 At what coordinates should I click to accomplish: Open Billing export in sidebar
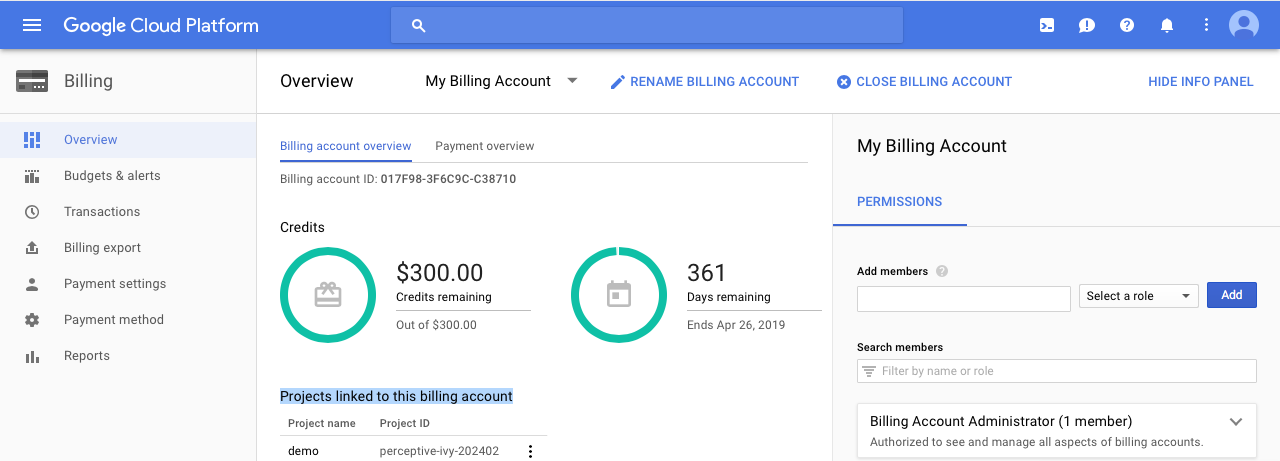tap(102, 248)
